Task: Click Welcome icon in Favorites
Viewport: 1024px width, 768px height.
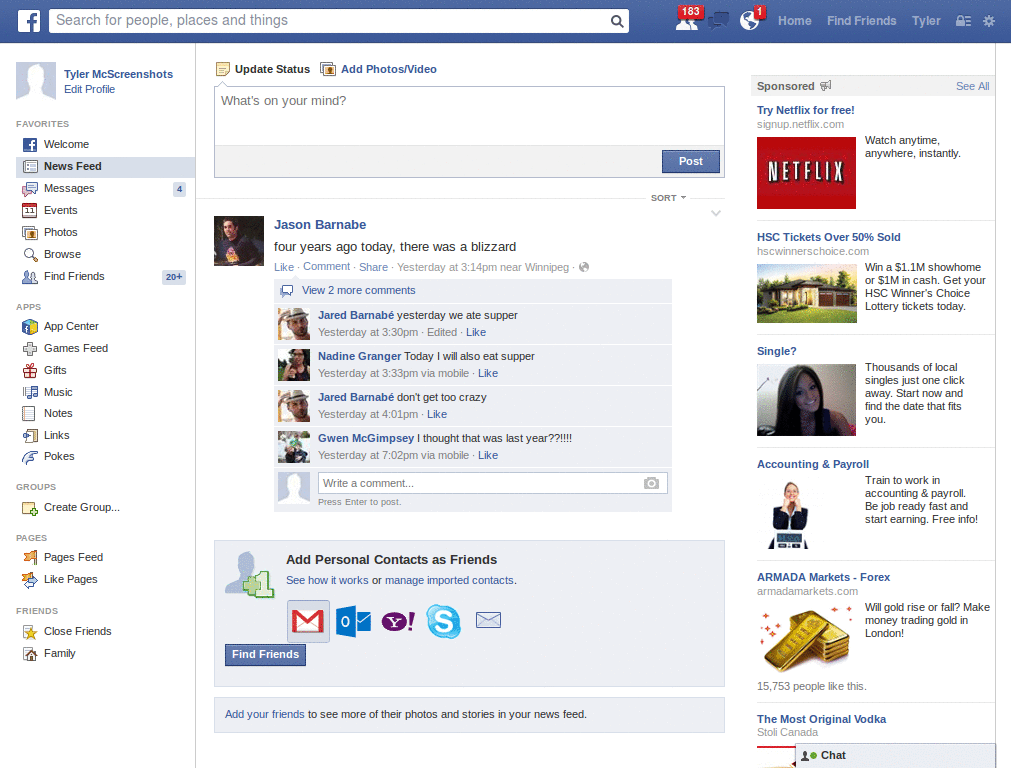Action: tap(29, 144)
